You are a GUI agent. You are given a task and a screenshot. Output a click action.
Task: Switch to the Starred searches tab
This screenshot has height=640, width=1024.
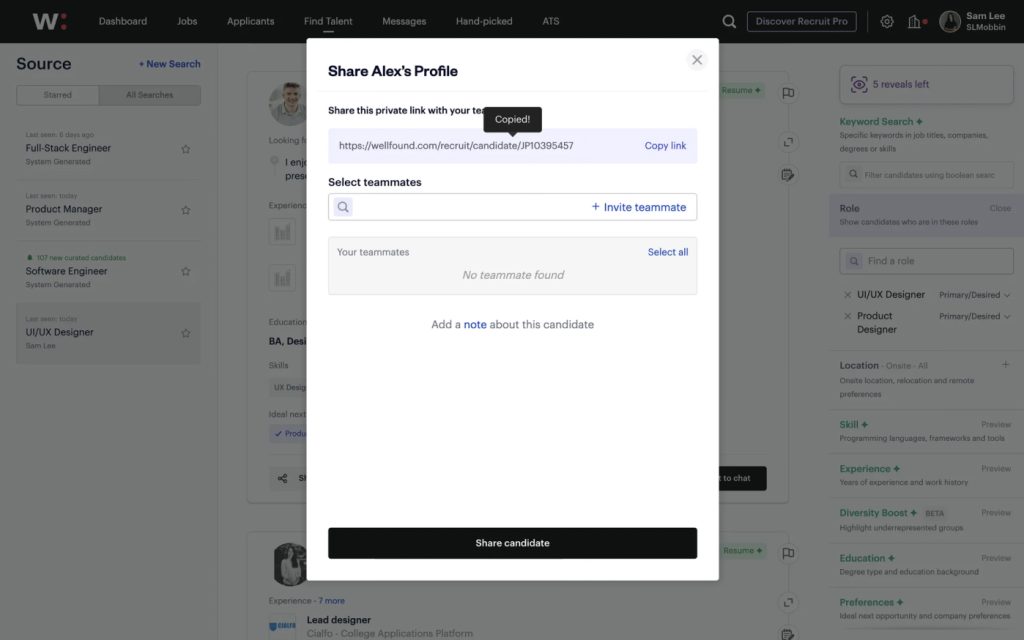pyautogui.click(x=57, y=94)
